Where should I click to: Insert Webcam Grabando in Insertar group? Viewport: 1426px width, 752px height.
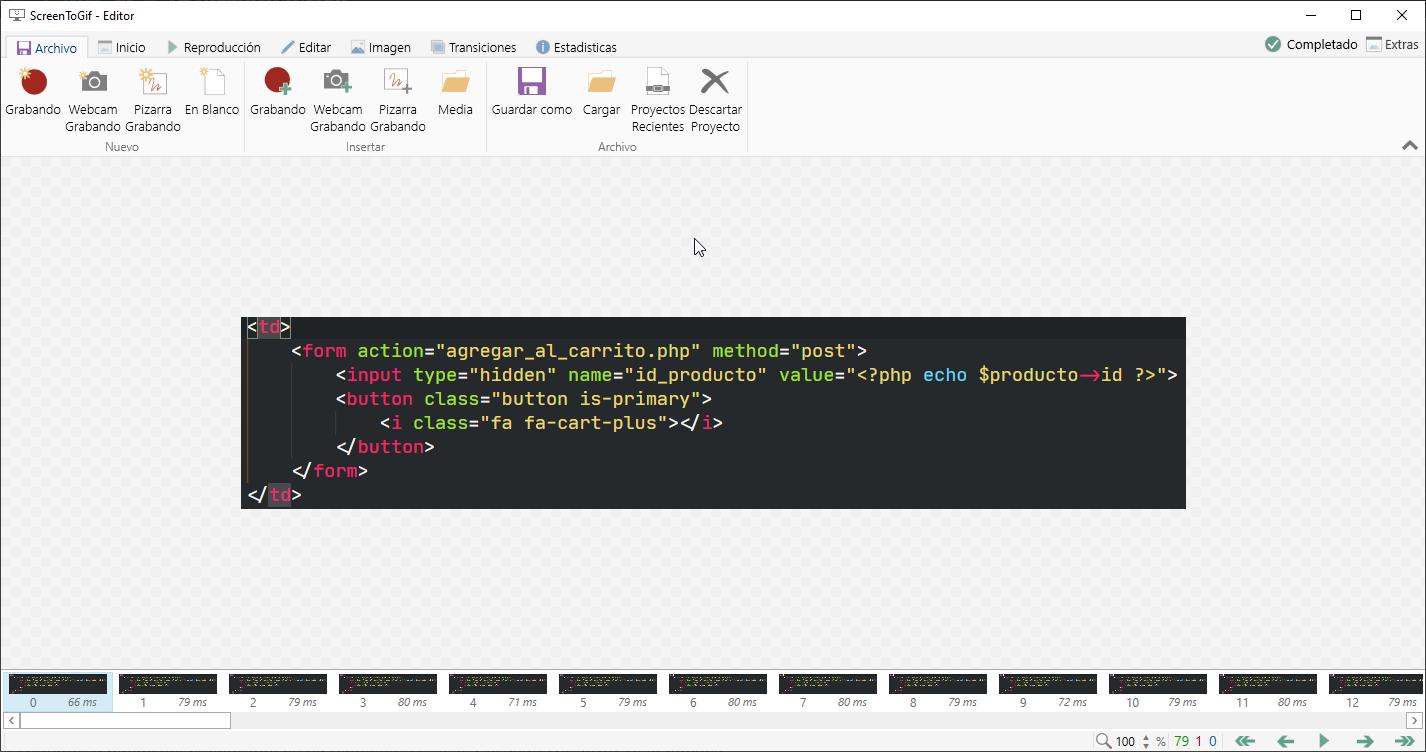(x=338, y=100)
